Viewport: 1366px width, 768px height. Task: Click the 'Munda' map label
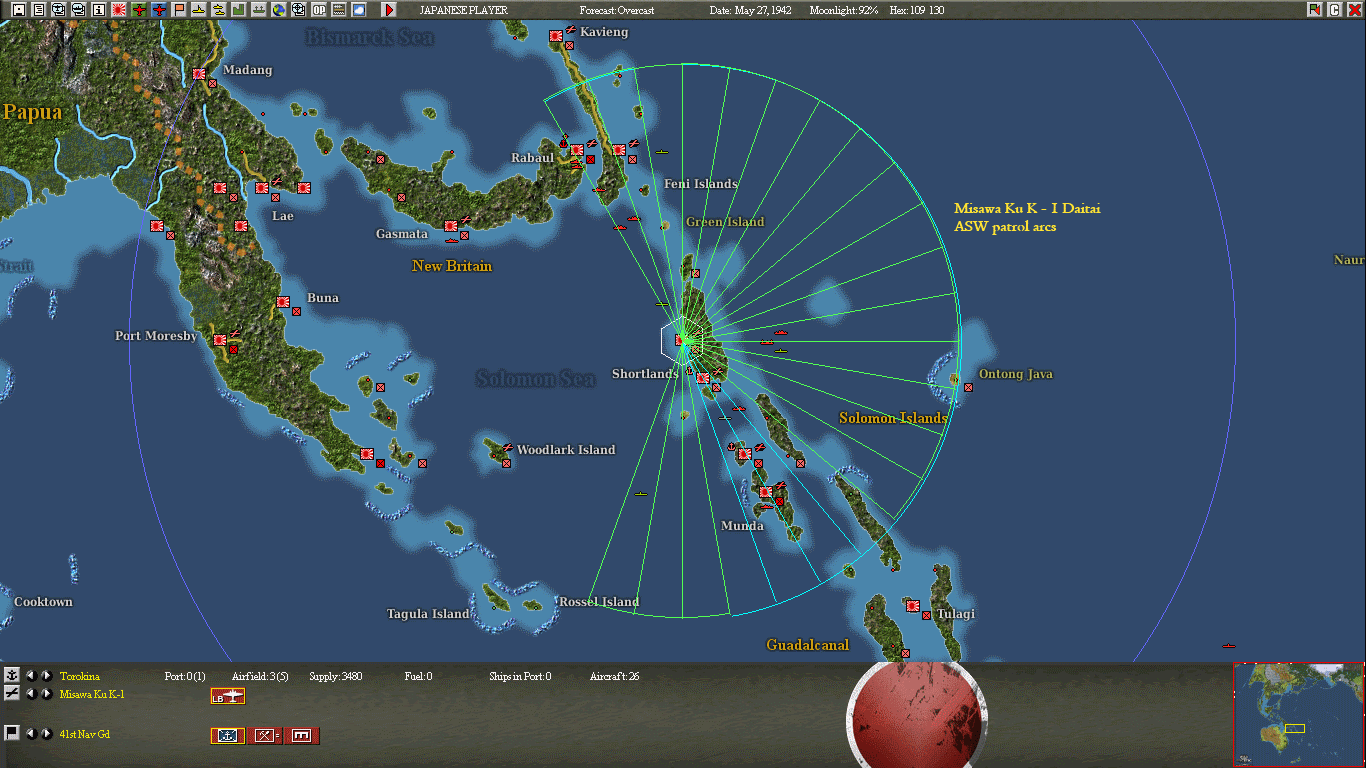pyautogui.click(x=742, y=526)
